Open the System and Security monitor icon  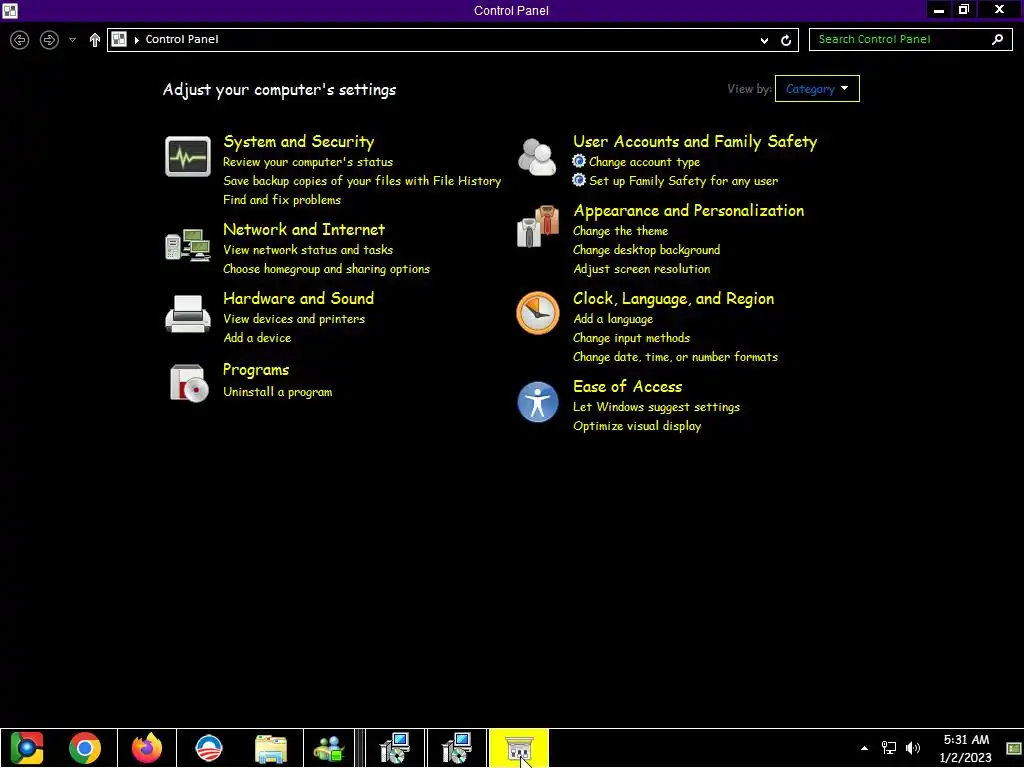pos(188,157)
